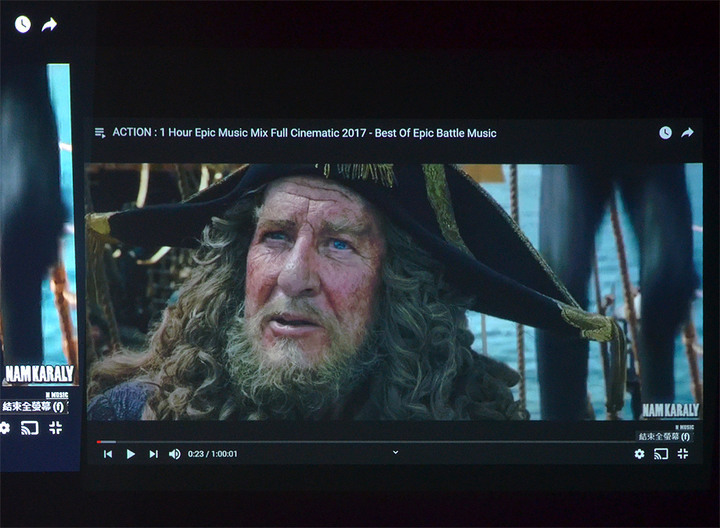
Task: Mute the volume speaker icon
Action: click(174, 454)
